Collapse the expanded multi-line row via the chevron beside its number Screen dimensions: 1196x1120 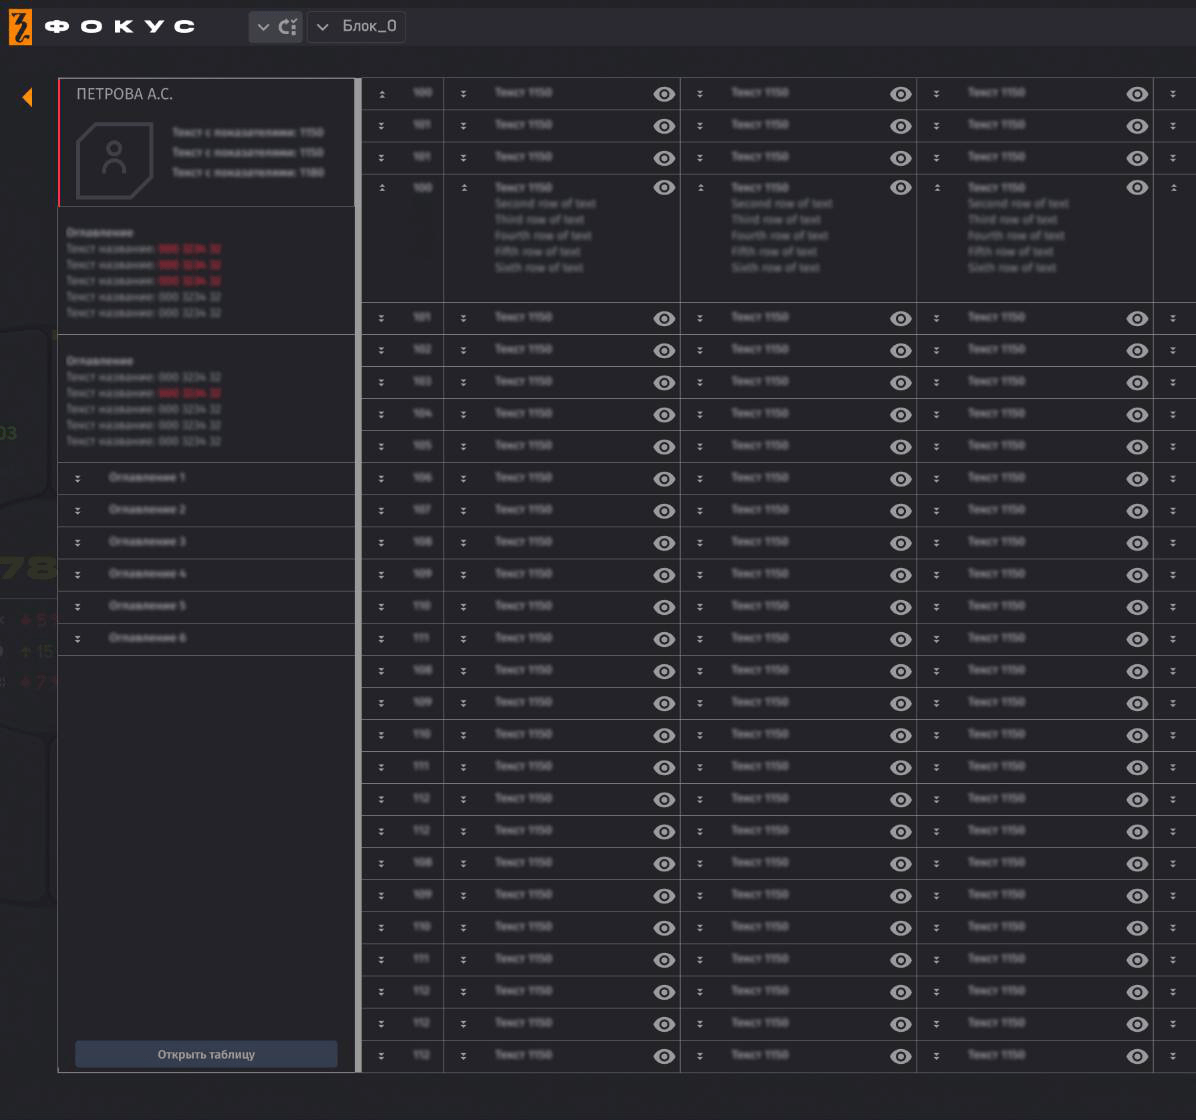381,188
